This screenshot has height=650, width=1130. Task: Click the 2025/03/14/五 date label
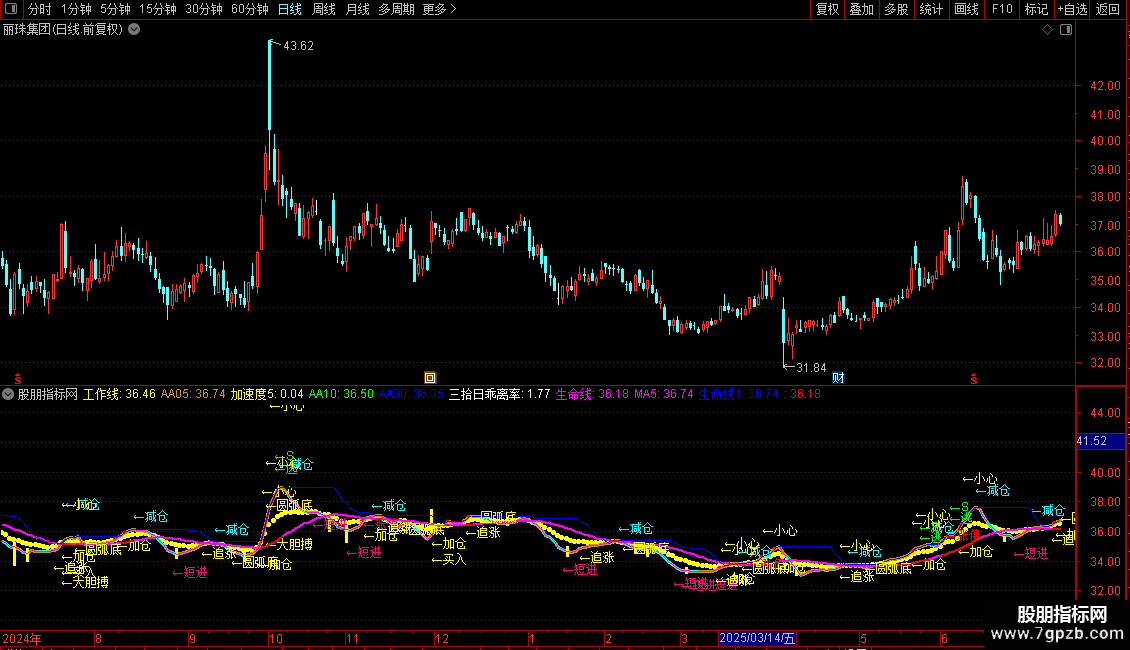(757, 638)
